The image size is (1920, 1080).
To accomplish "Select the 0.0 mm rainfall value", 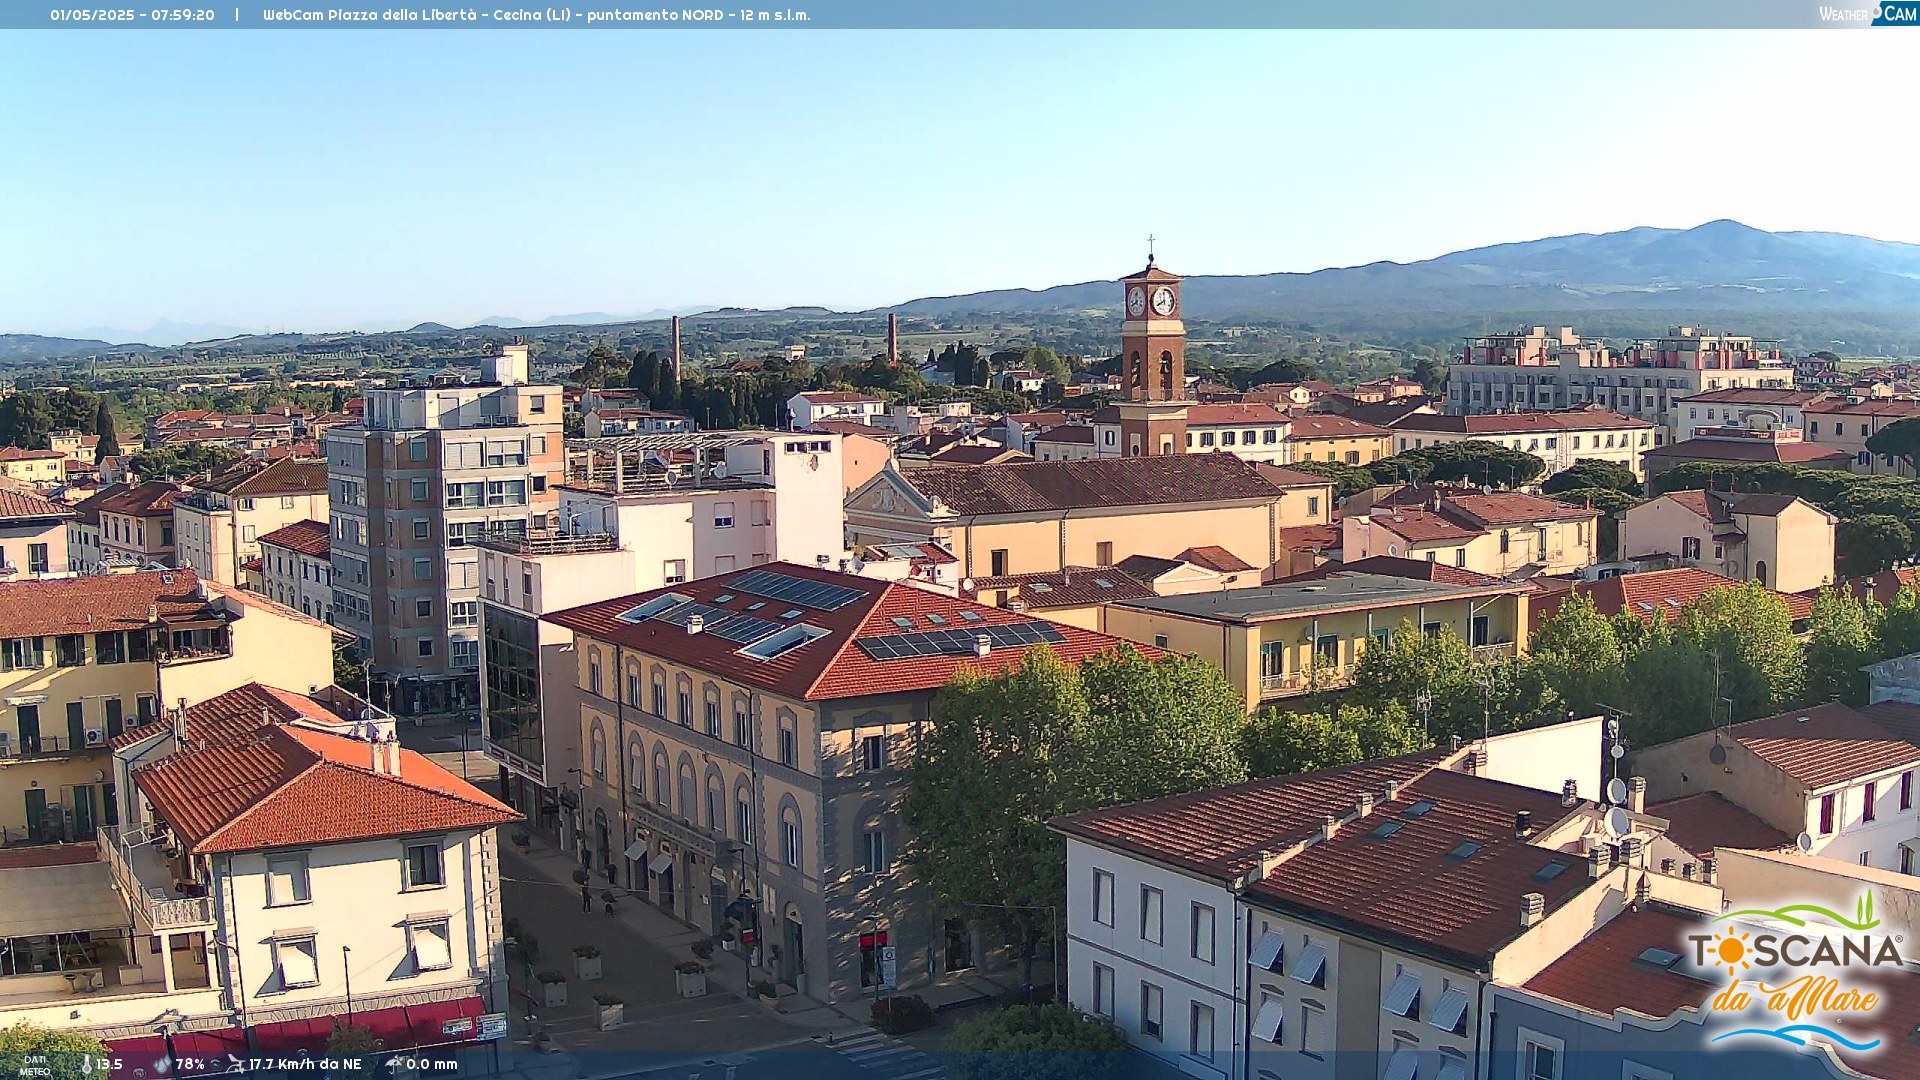I will click(x=432, y=1064).
